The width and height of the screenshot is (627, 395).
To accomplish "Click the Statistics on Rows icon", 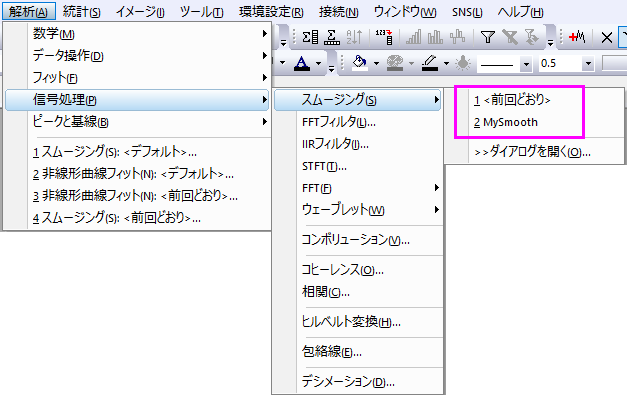I will [332, 37].
